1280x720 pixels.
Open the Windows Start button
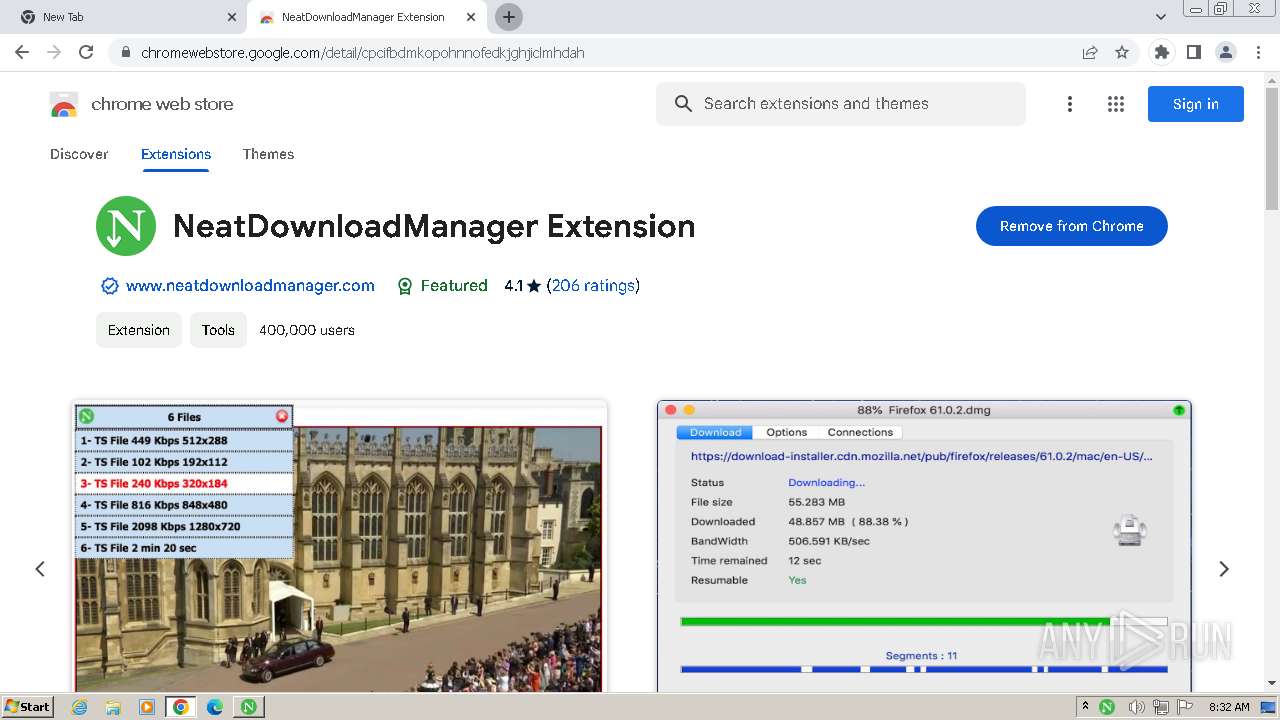[28, 707]
